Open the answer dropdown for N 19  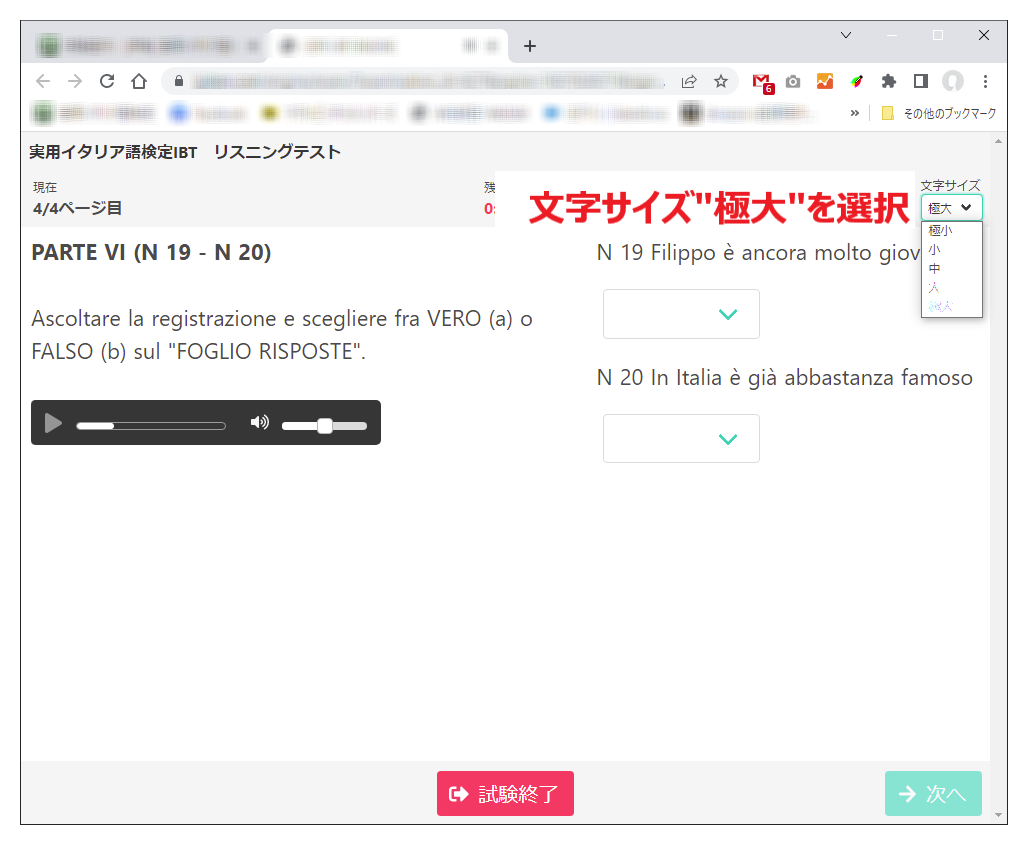[681, 314]
